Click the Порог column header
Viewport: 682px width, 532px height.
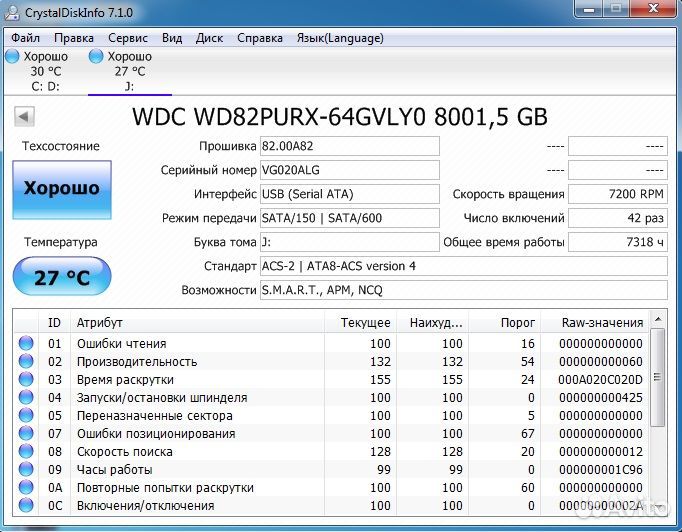coord(505,322)
